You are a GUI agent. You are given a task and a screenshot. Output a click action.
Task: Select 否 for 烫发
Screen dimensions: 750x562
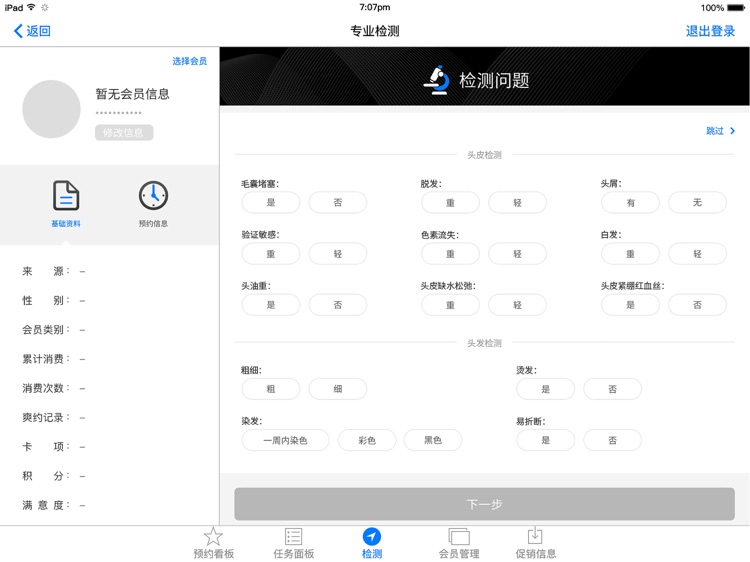pyautogui.click(x=612, y=389)
